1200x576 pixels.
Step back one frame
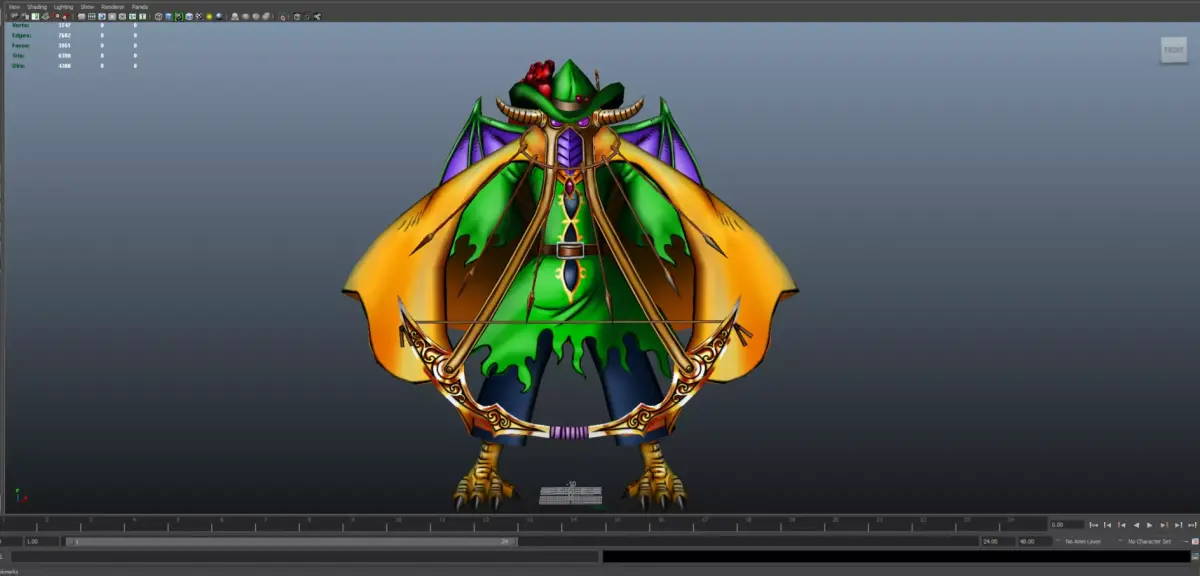1108,525
